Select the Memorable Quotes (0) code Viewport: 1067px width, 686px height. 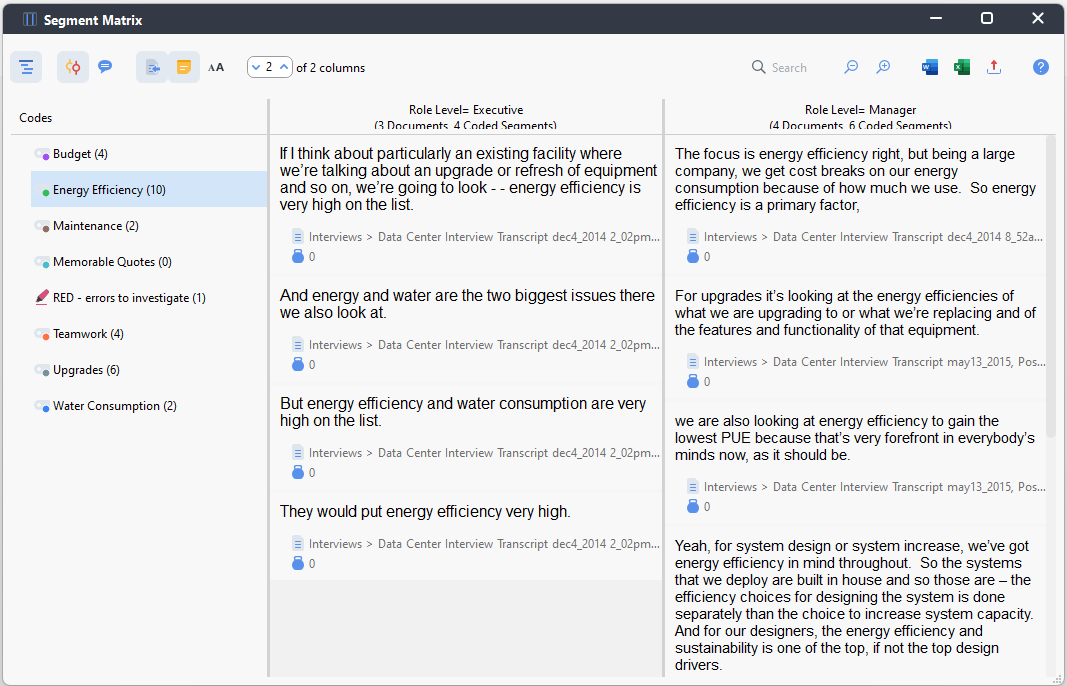[x=149, y=262]
